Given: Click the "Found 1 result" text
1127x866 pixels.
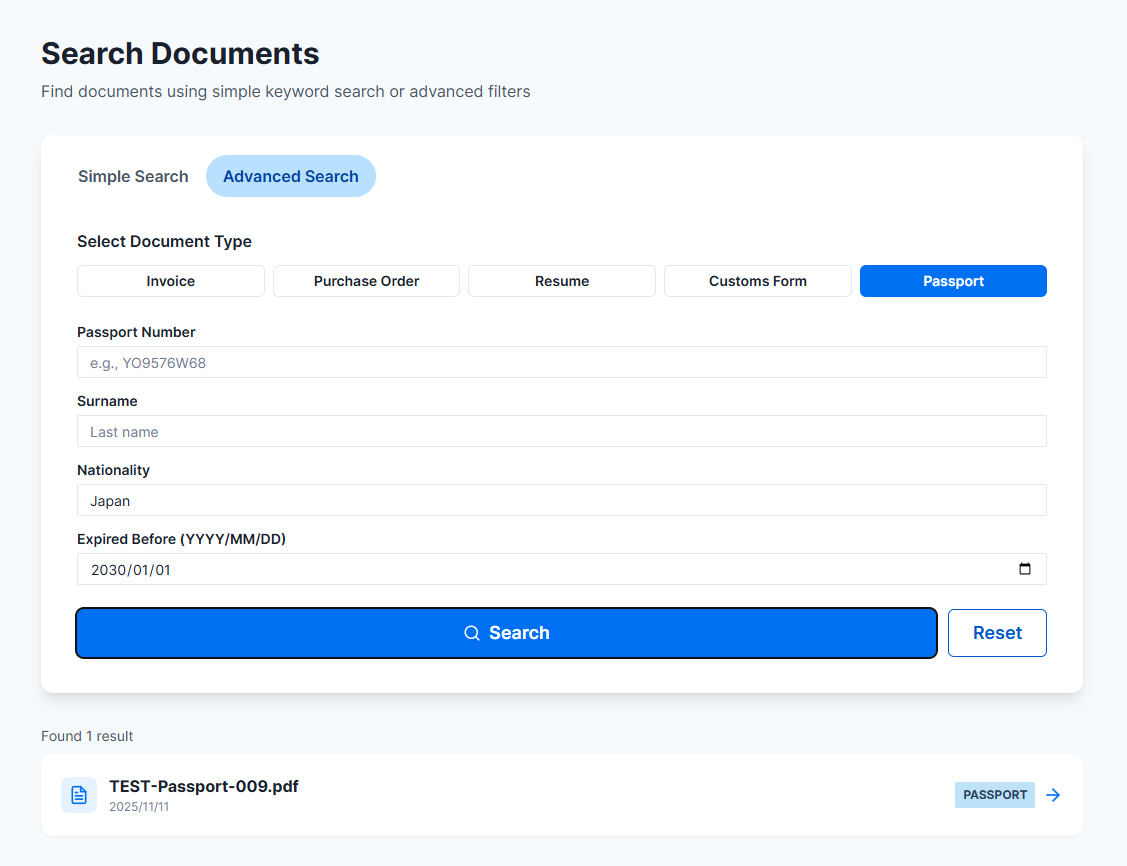Looking at the screenshot, I should tap(87, 736).
